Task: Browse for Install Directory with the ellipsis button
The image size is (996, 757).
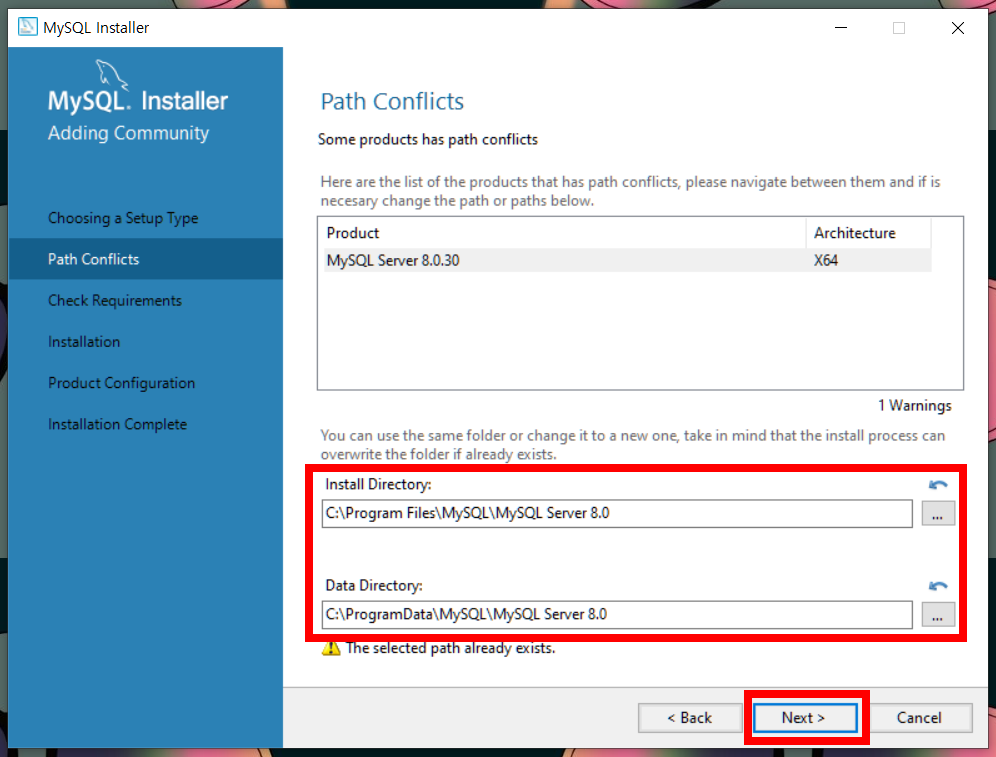Action: click(938, 513)
